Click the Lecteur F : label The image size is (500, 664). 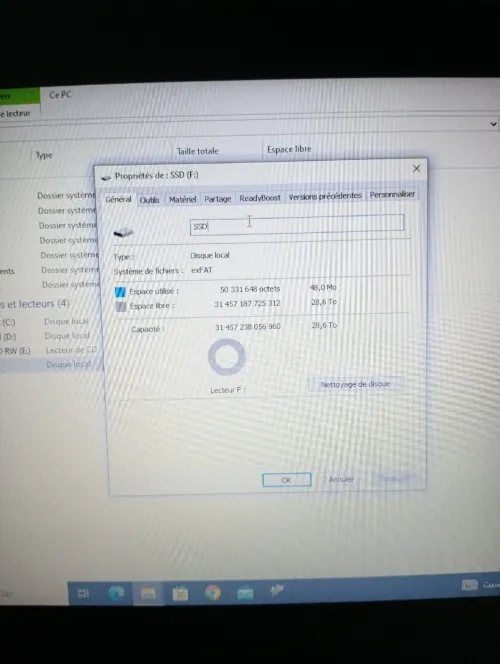click(228, 390)
